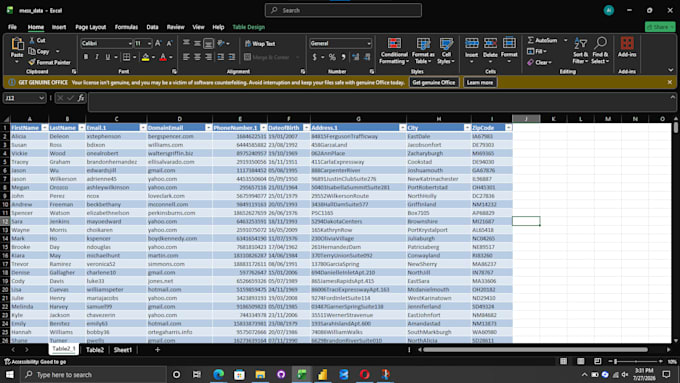Click the Paste clipboard icon
This screenshot has width=680, height=383.
click(x=17, y=44)
